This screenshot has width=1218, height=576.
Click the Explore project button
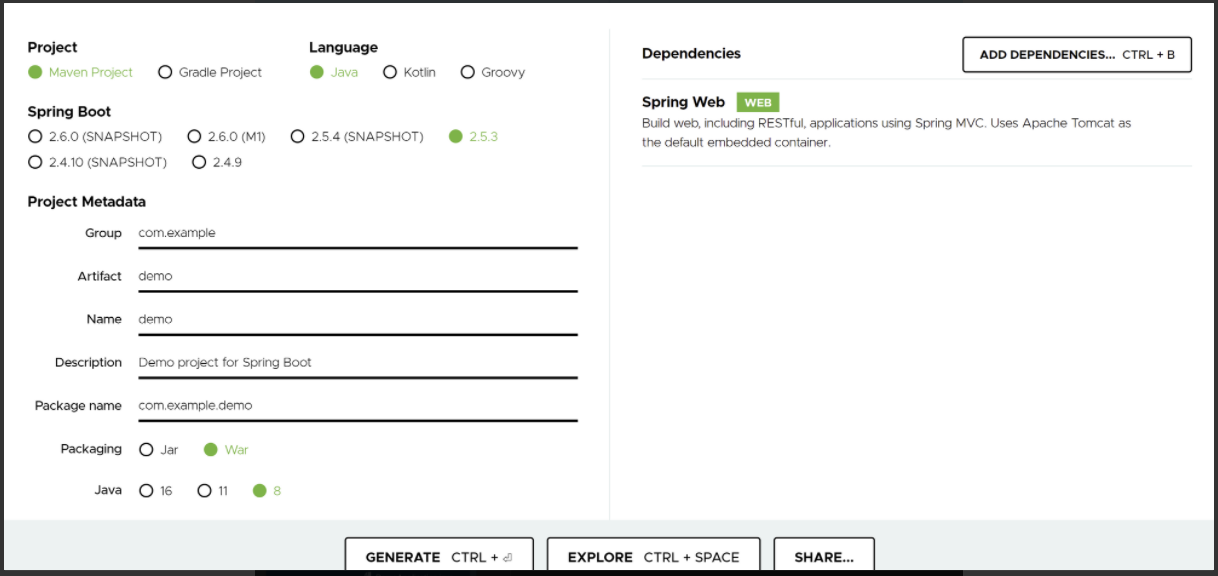point(653,557)
